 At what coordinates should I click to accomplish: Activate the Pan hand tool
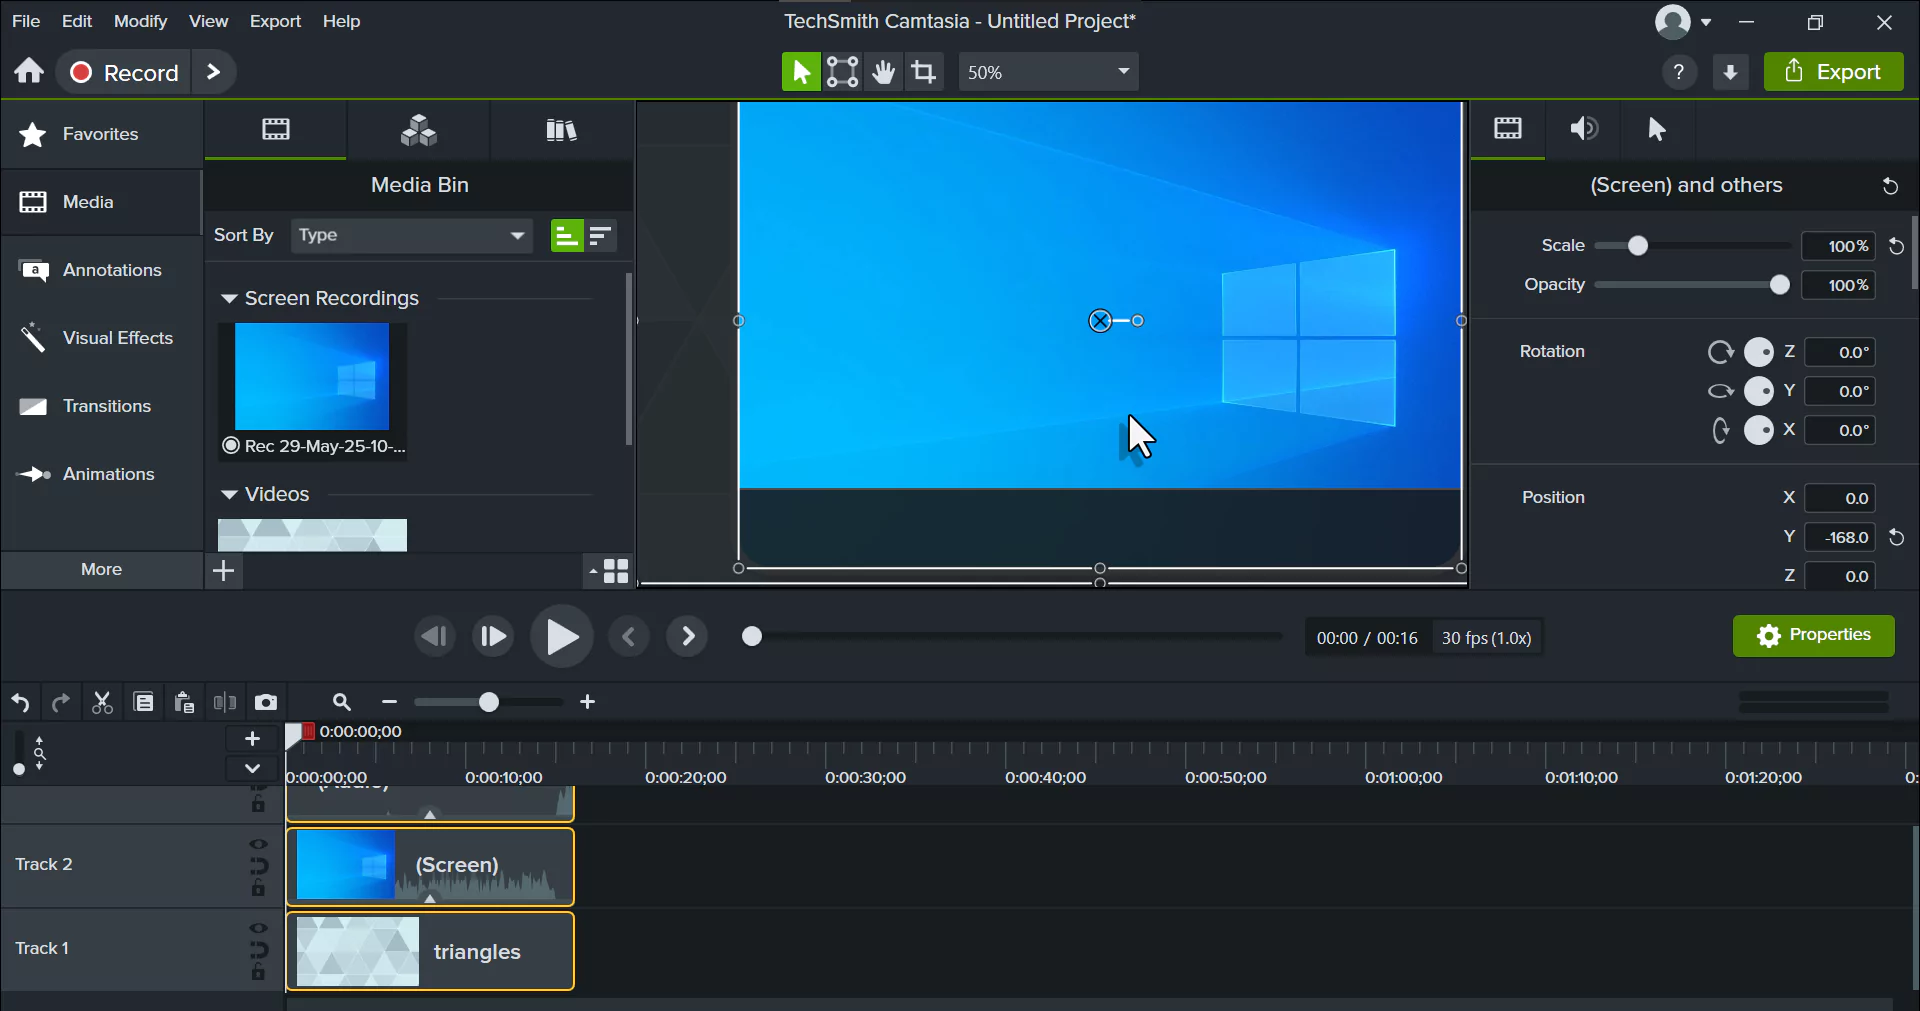(884, 72)
